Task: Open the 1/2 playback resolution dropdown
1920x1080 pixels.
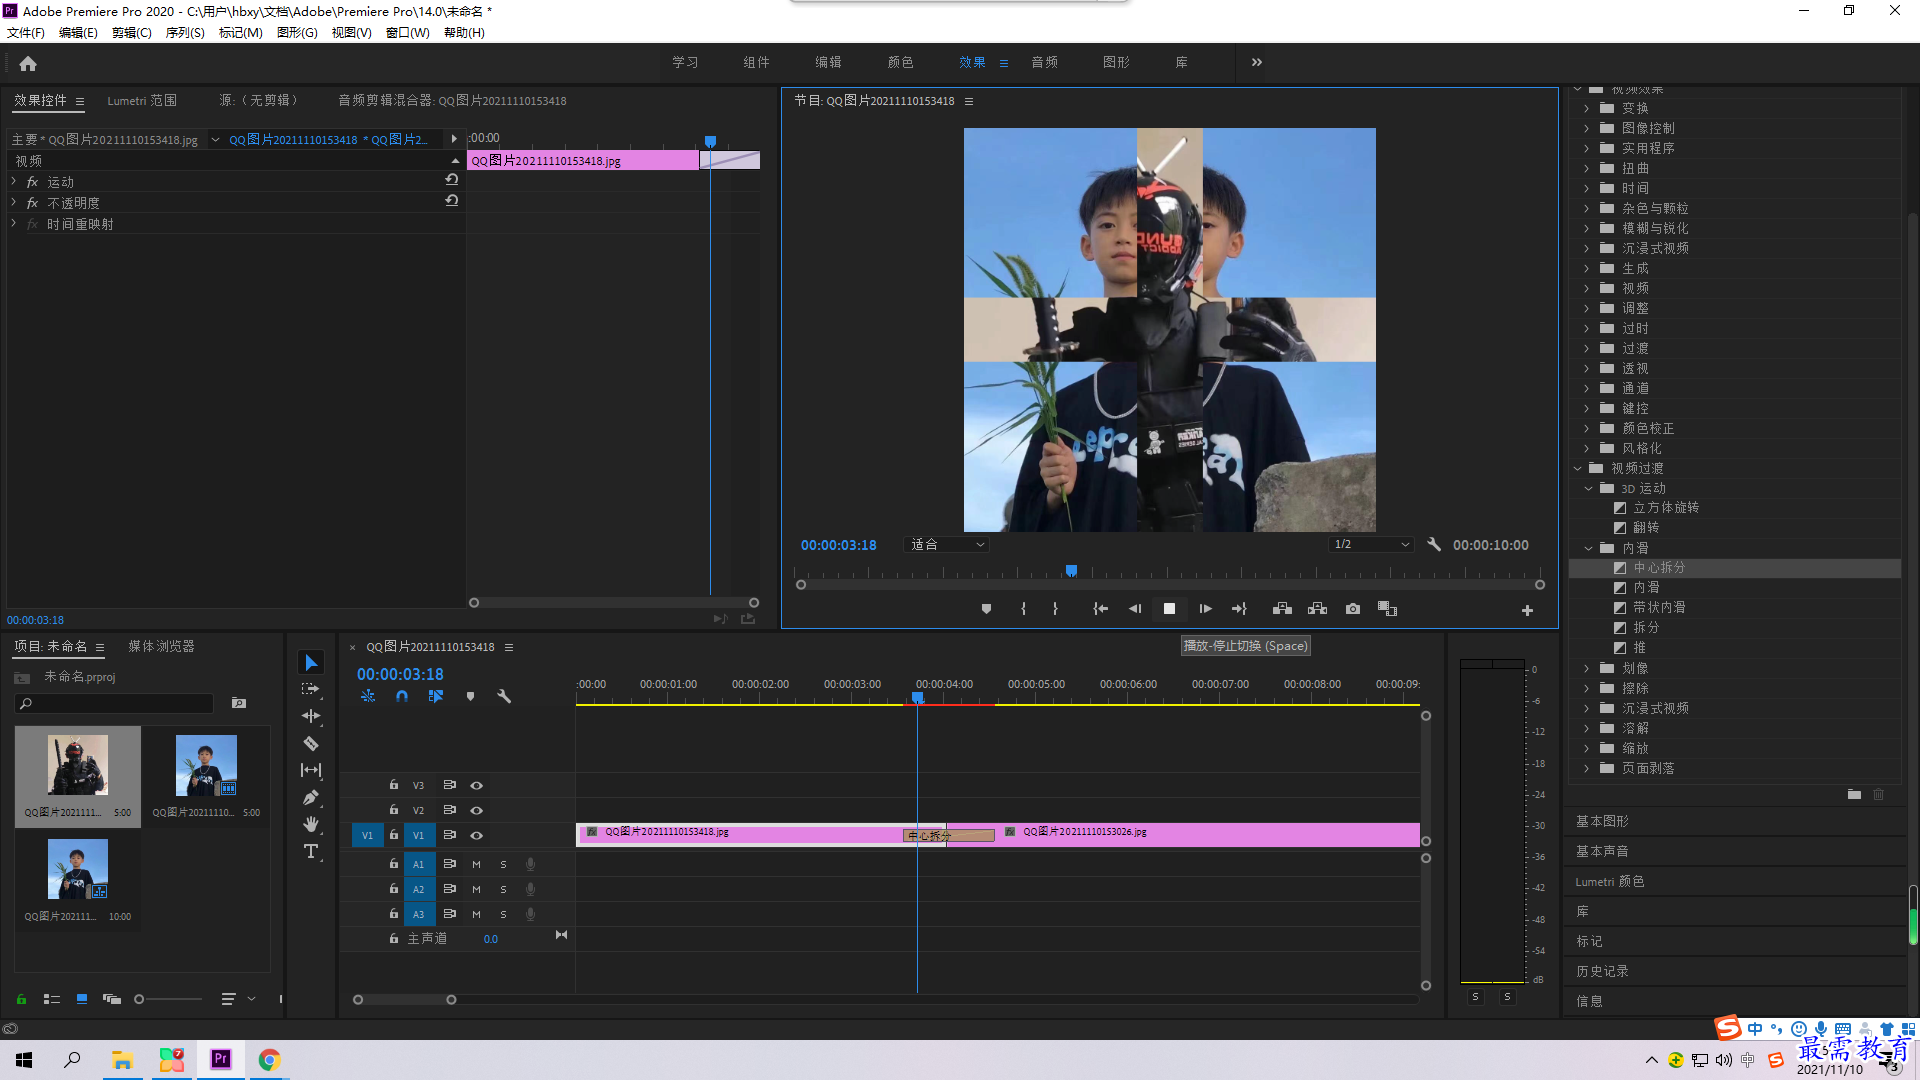Action: point(1371,545)
